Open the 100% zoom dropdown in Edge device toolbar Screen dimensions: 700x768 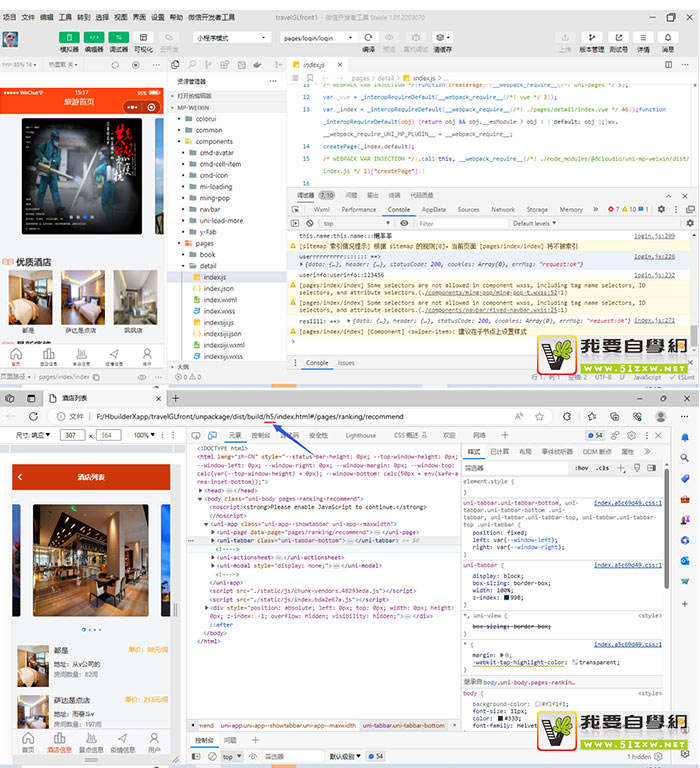144,435
